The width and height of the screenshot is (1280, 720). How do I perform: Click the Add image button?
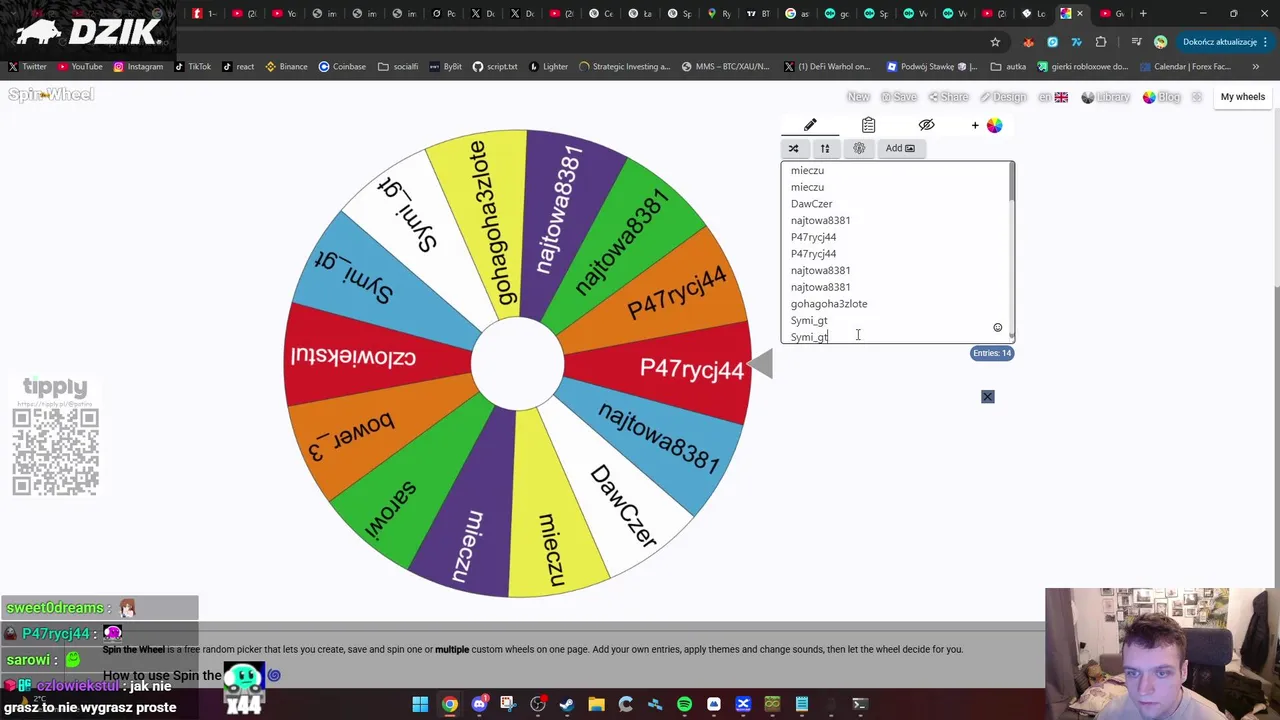(900, 148)
